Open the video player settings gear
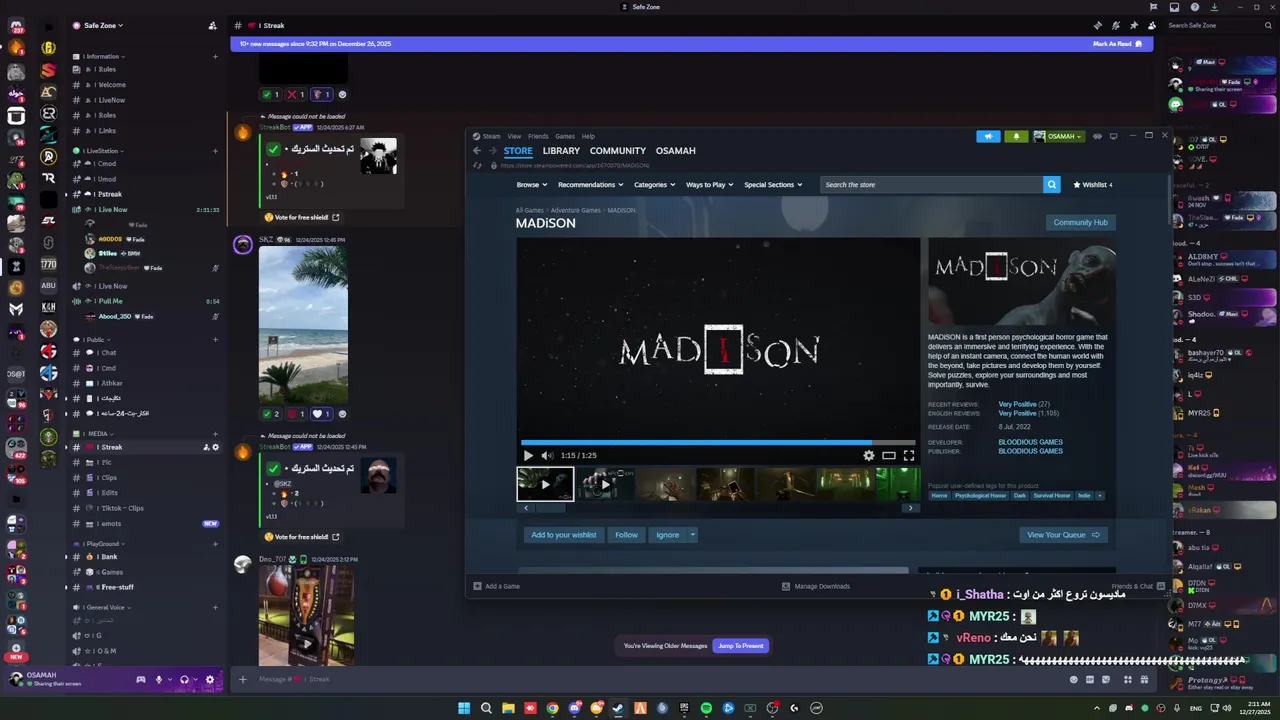This screenshot has height=720, width=1280. (869, 455)
